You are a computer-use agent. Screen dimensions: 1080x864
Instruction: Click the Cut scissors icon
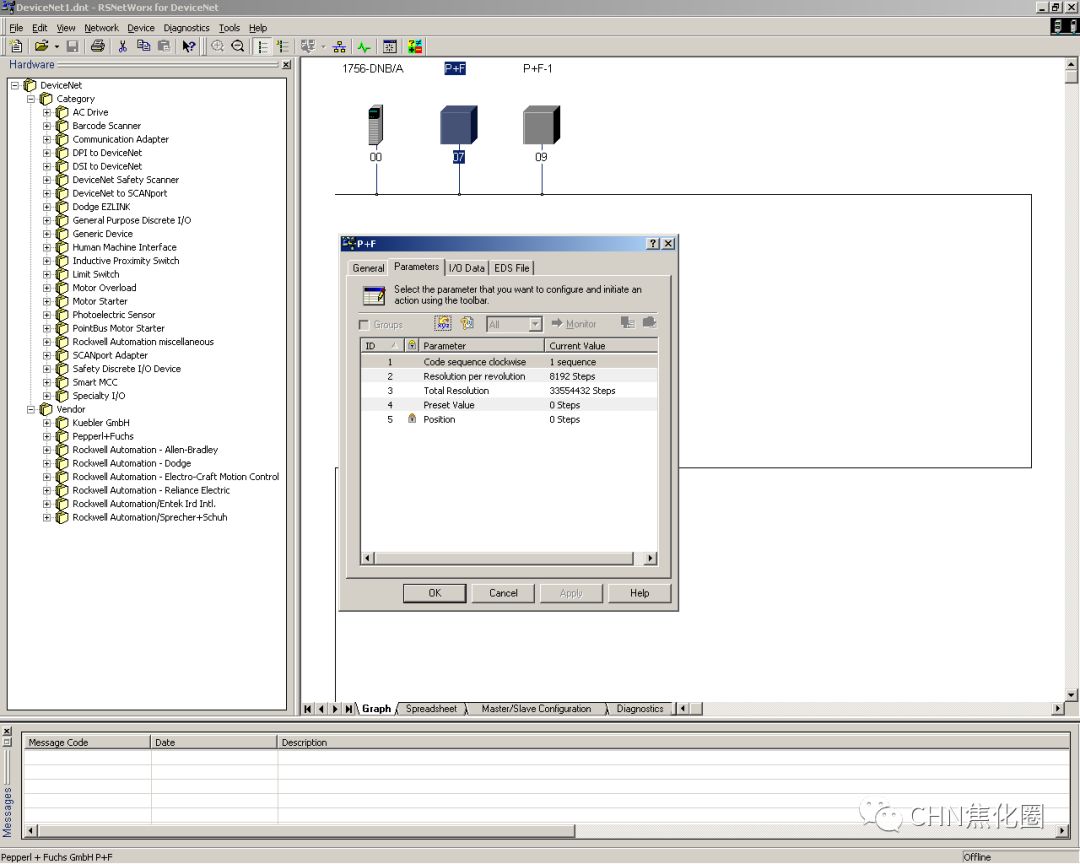click(x=123, y=46)
